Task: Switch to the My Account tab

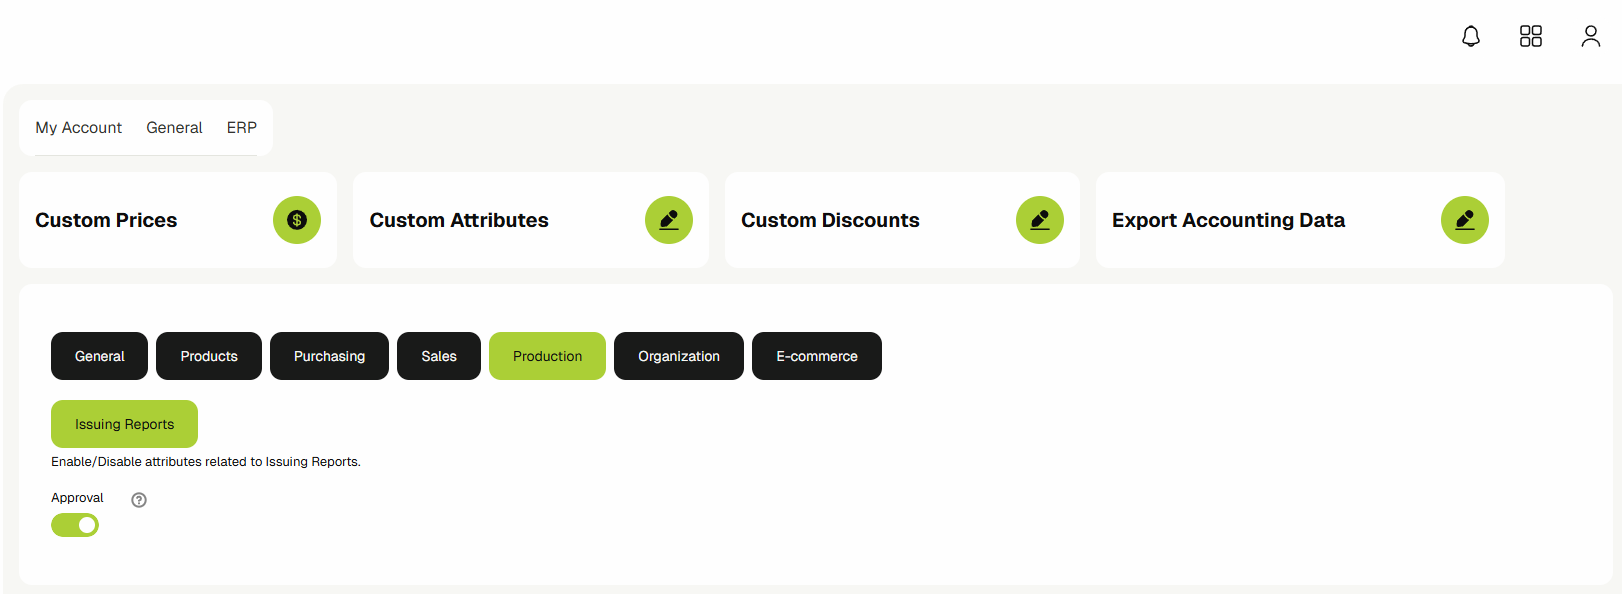Action: pyautogui.click(x=77, y=127)
